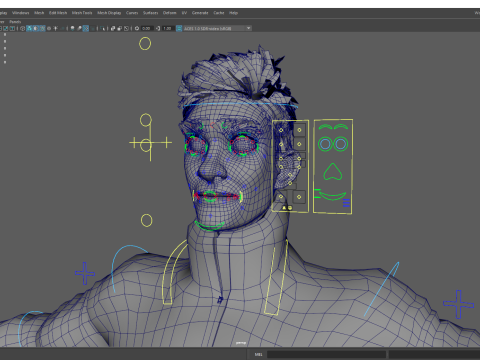Toggle X-ray active components icon

[x=120, y=28]
